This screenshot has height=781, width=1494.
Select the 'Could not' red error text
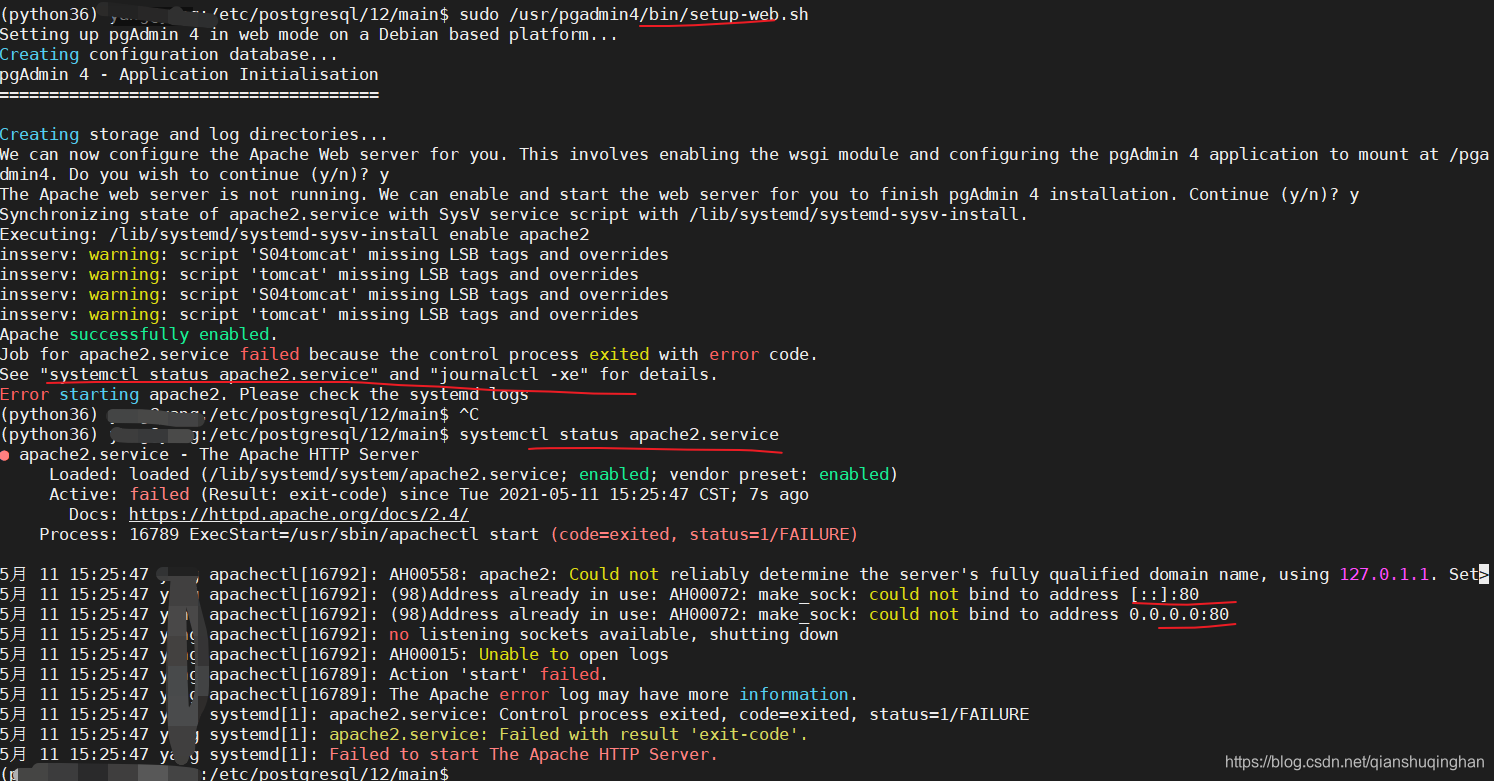click(617, 574)
